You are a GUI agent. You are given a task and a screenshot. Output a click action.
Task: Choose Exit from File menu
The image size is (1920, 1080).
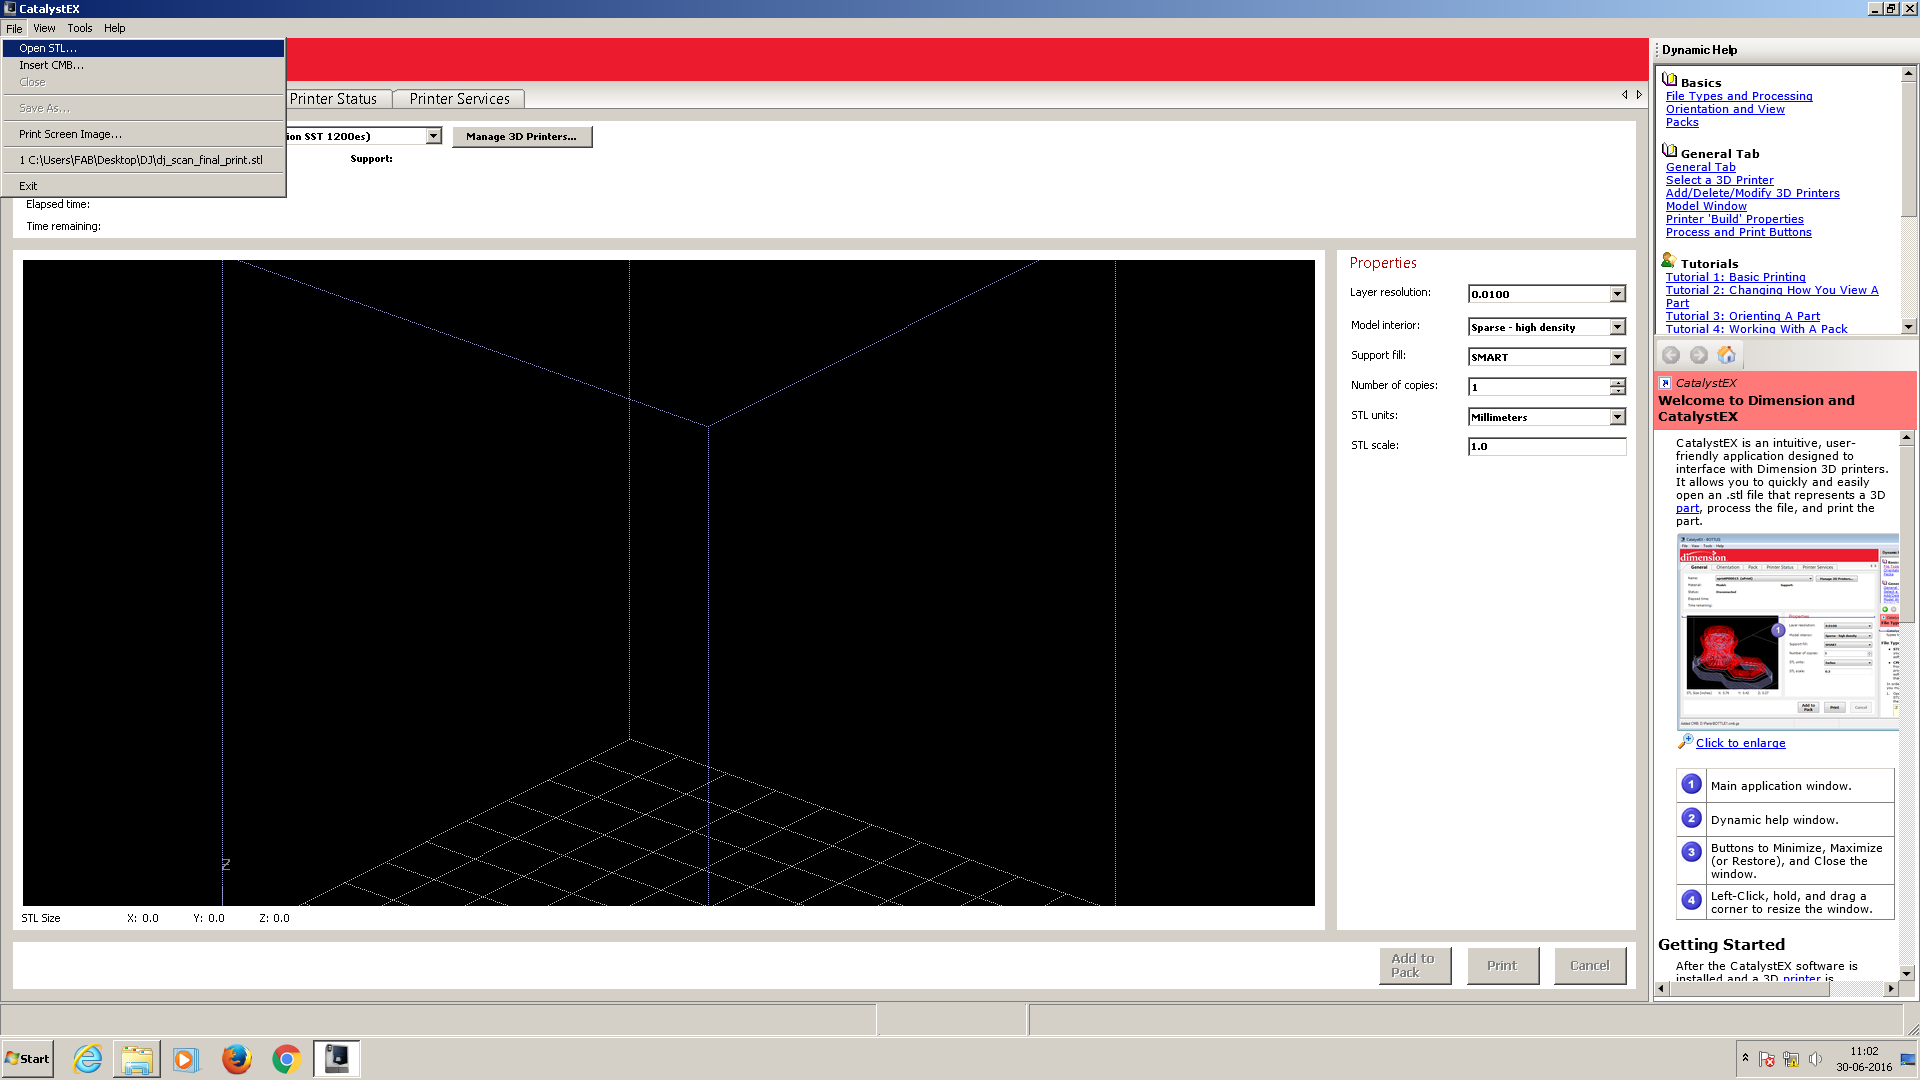143,186
